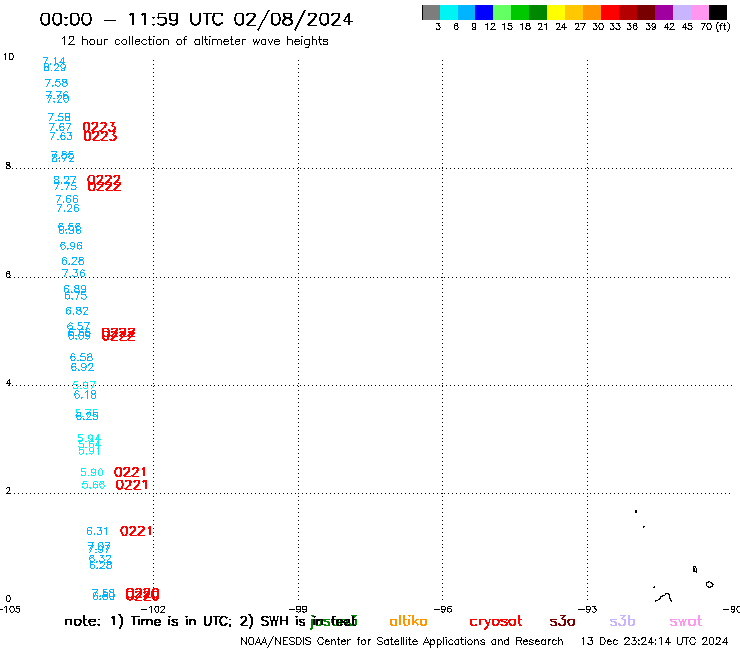The width and height of the screenshot is (740, 650).
Task: Click the purple swatch in the color scale
Action: 664,12
